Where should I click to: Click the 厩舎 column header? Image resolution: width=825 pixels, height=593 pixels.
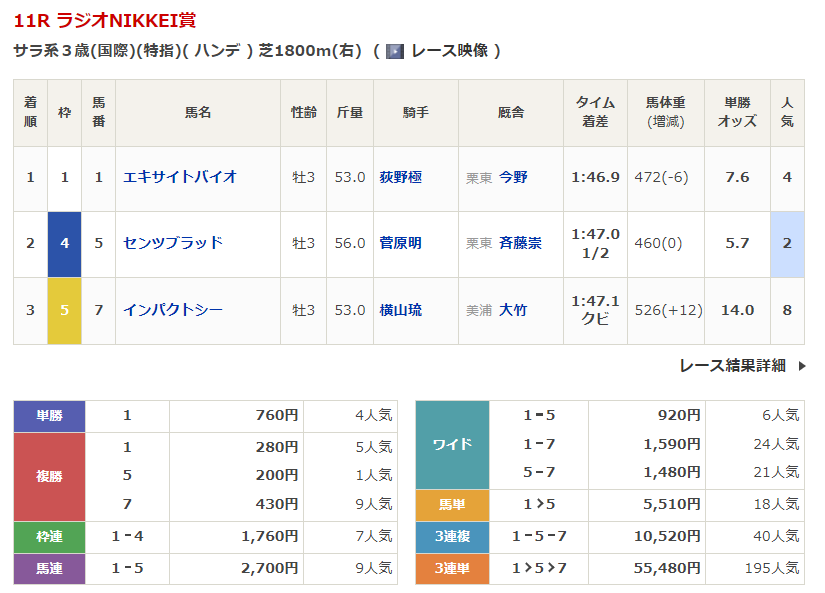tap(511, 113)
